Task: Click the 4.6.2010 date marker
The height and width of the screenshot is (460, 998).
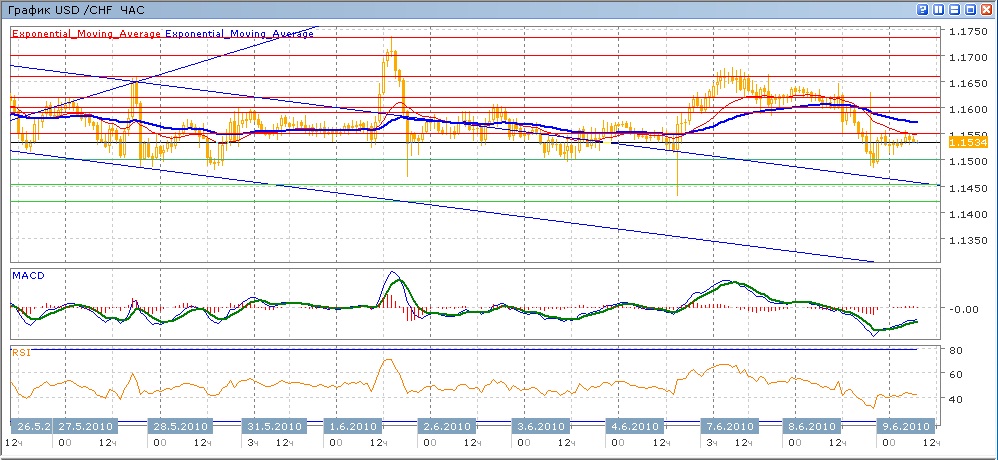Action: 634,424
